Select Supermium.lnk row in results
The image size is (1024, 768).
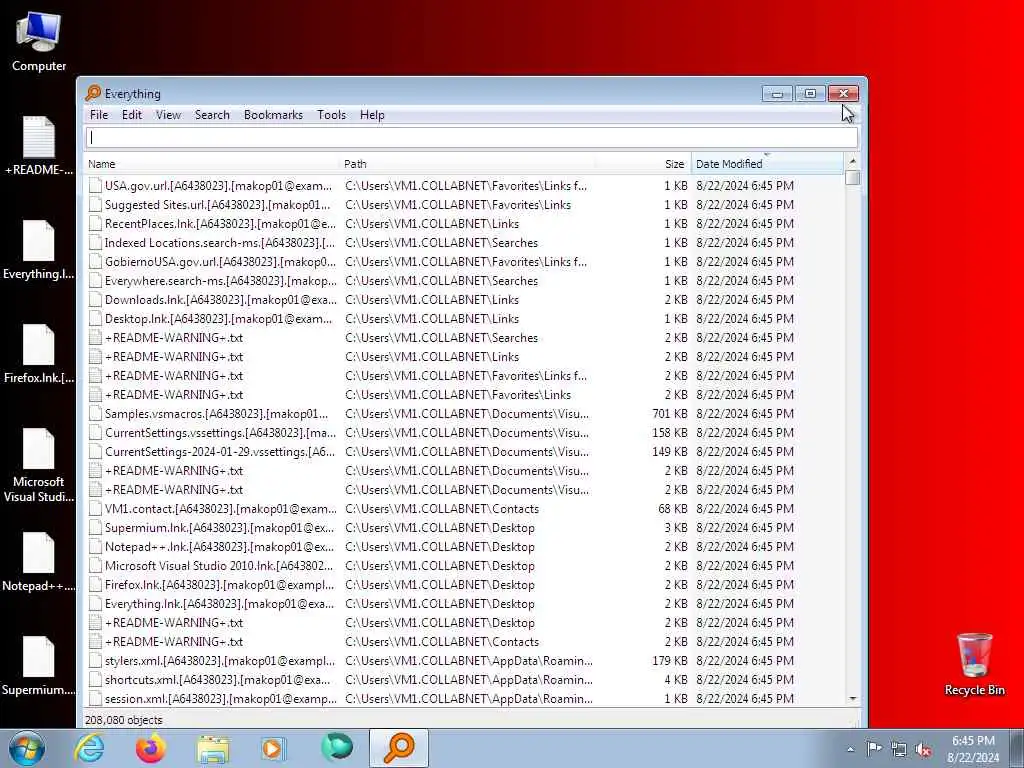pyautogui.click(x=464, y=528)
